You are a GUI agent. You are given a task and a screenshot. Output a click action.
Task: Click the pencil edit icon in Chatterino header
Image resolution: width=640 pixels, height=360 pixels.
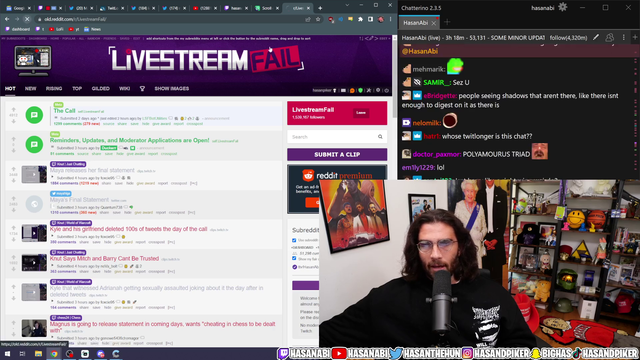click(596, 38)
